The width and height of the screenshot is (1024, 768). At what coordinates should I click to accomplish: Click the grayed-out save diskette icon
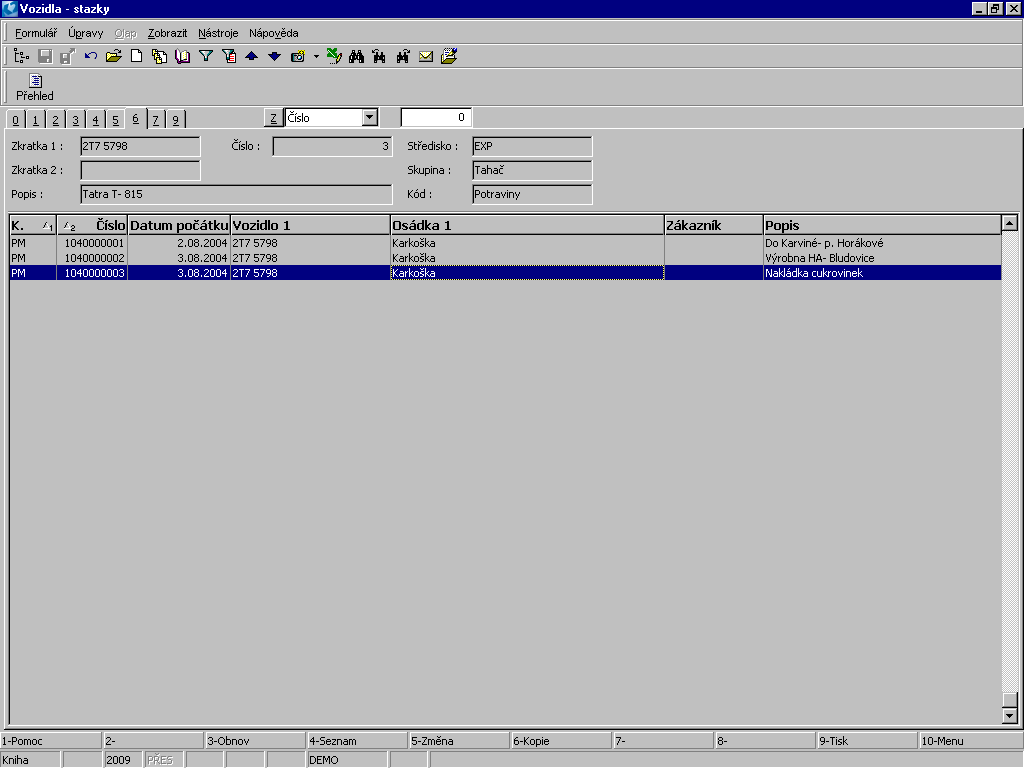[x=45, y=57]
